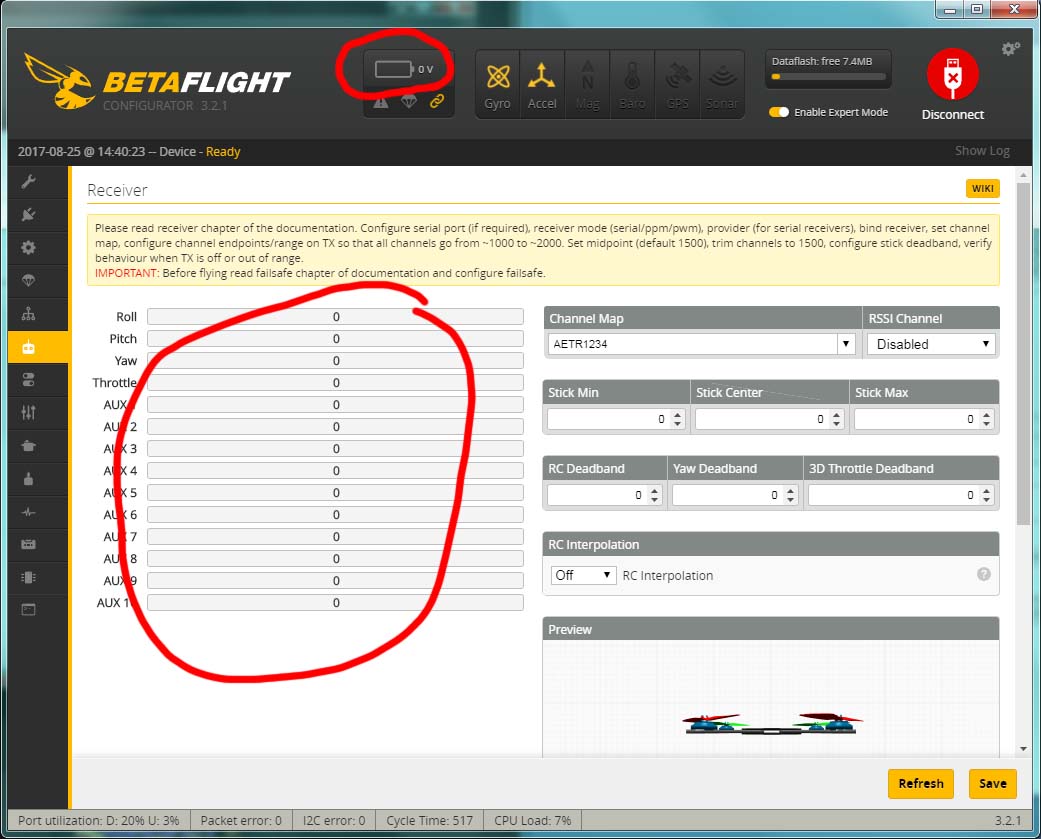The height and width of the screenshot is (839, 1041).
Task: Click the Save button
Action: 992,783
